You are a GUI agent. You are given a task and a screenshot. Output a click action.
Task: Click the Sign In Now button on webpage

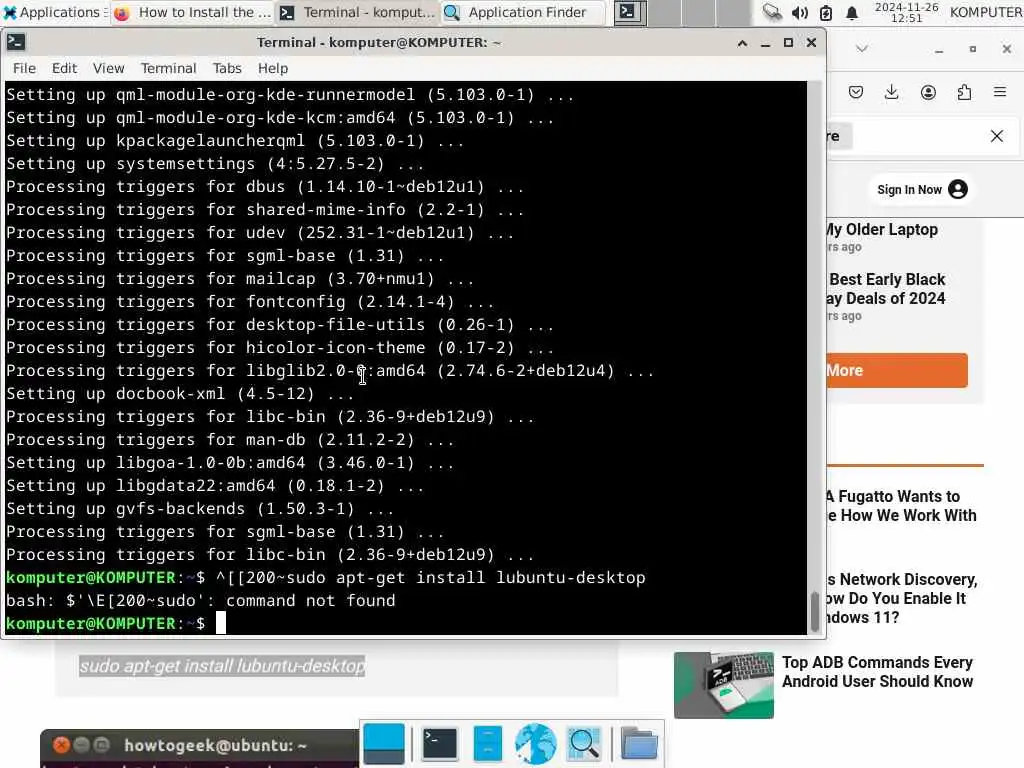click(921, 189)
